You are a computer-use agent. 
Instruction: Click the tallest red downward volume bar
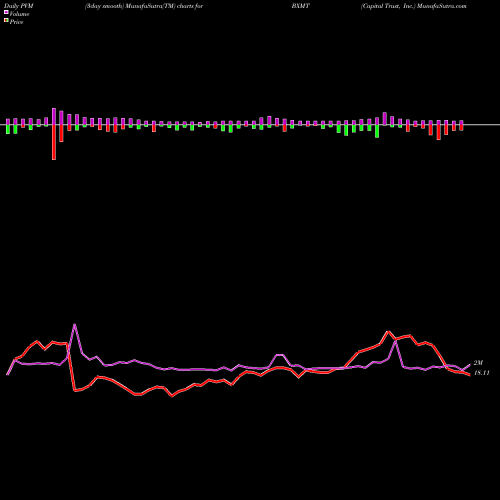point(54,142)
